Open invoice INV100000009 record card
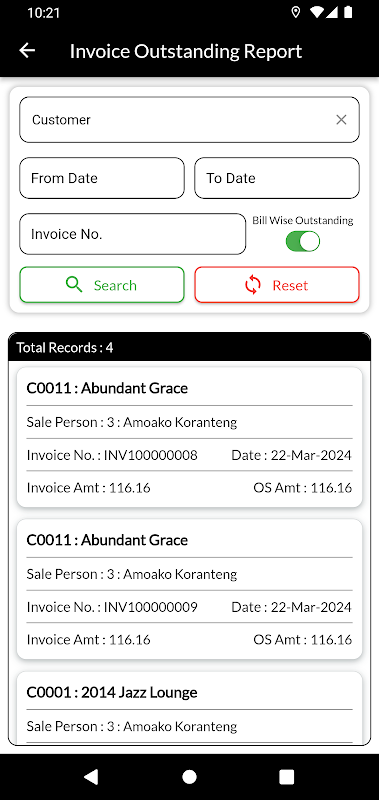The image size is (379, 800). pyautogui.click(x=189, y=589)
